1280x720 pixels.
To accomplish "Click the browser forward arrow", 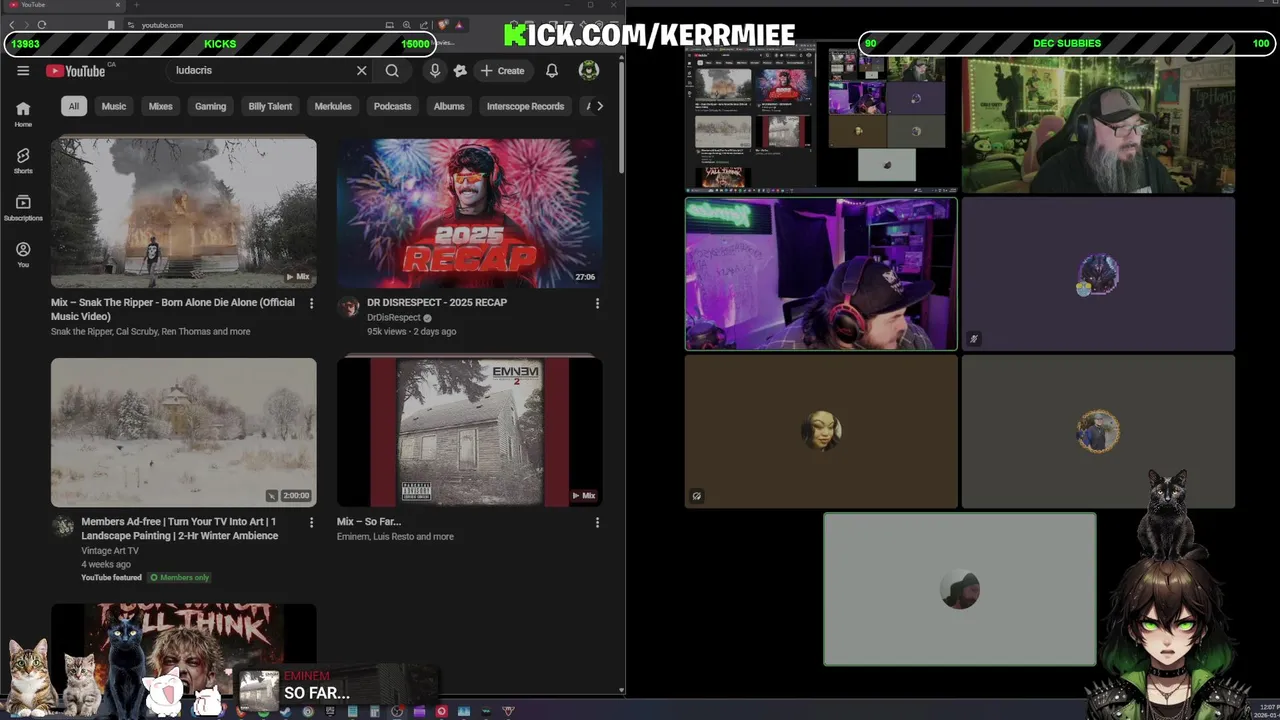I will point(27,25).
